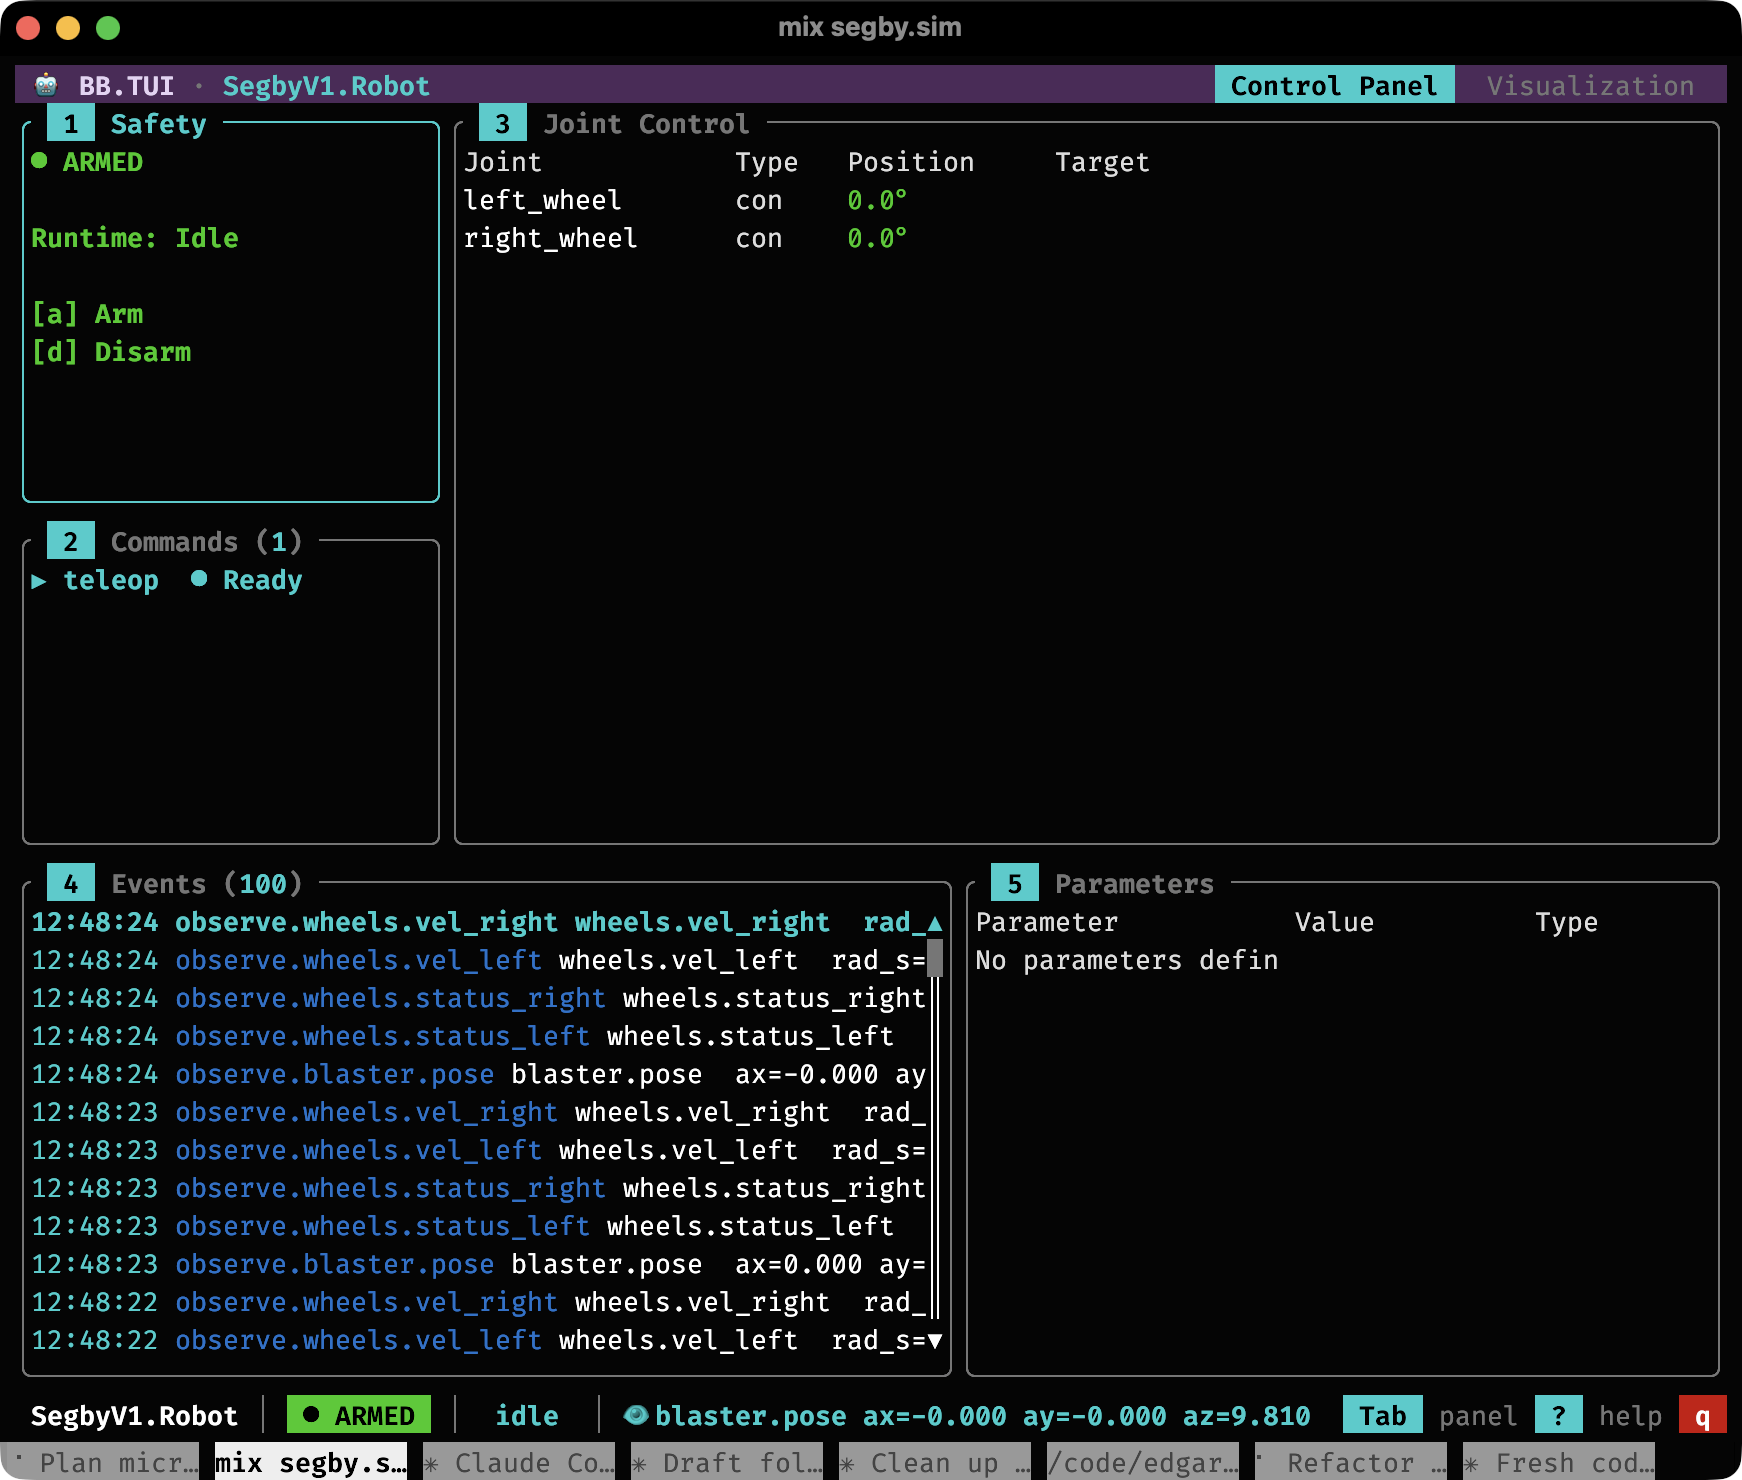
Task: Click the red q quit badge
Action: (x=1702, y=1415)
